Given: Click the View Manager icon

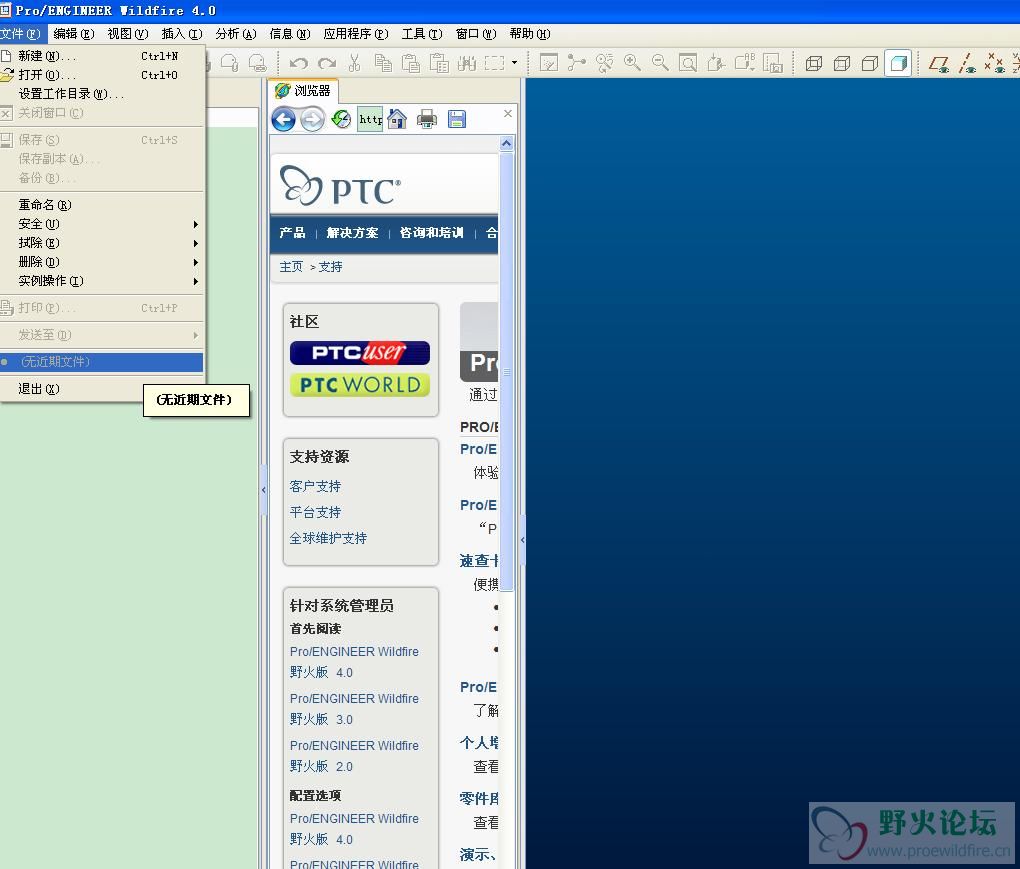Looking at the screenshot, I should 772,63.
